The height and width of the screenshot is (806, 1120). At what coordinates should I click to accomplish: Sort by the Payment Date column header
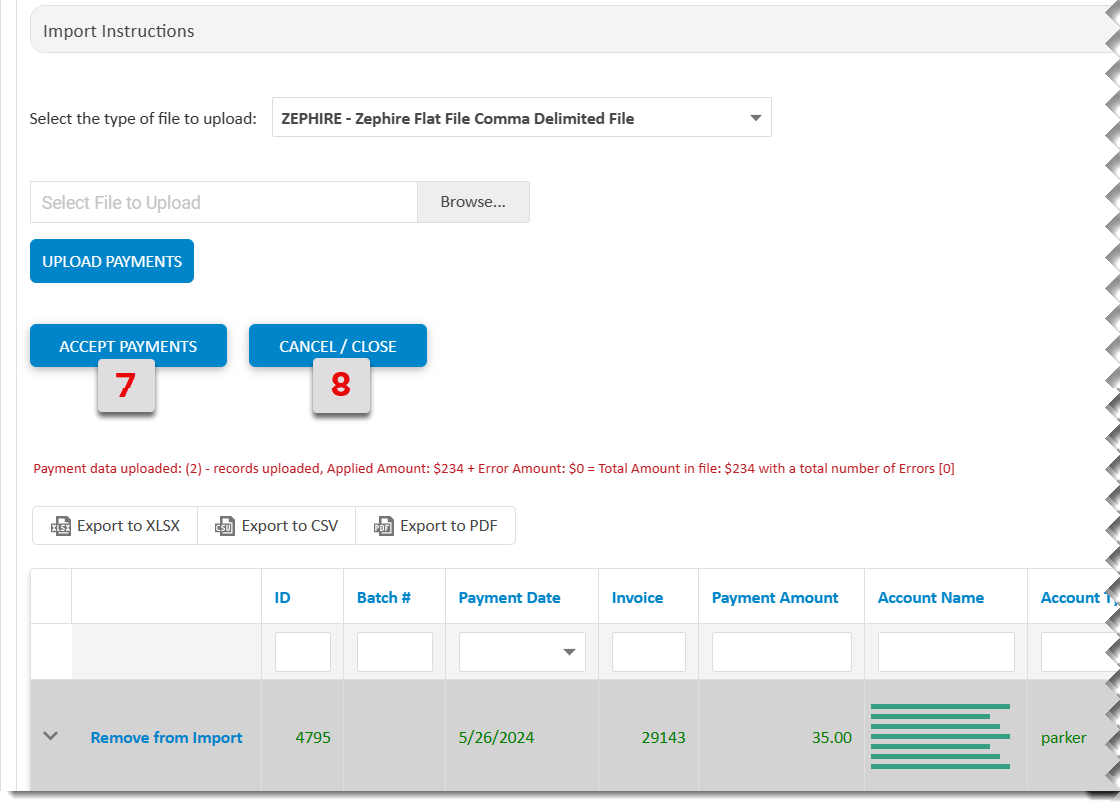(x=509, y=597)
